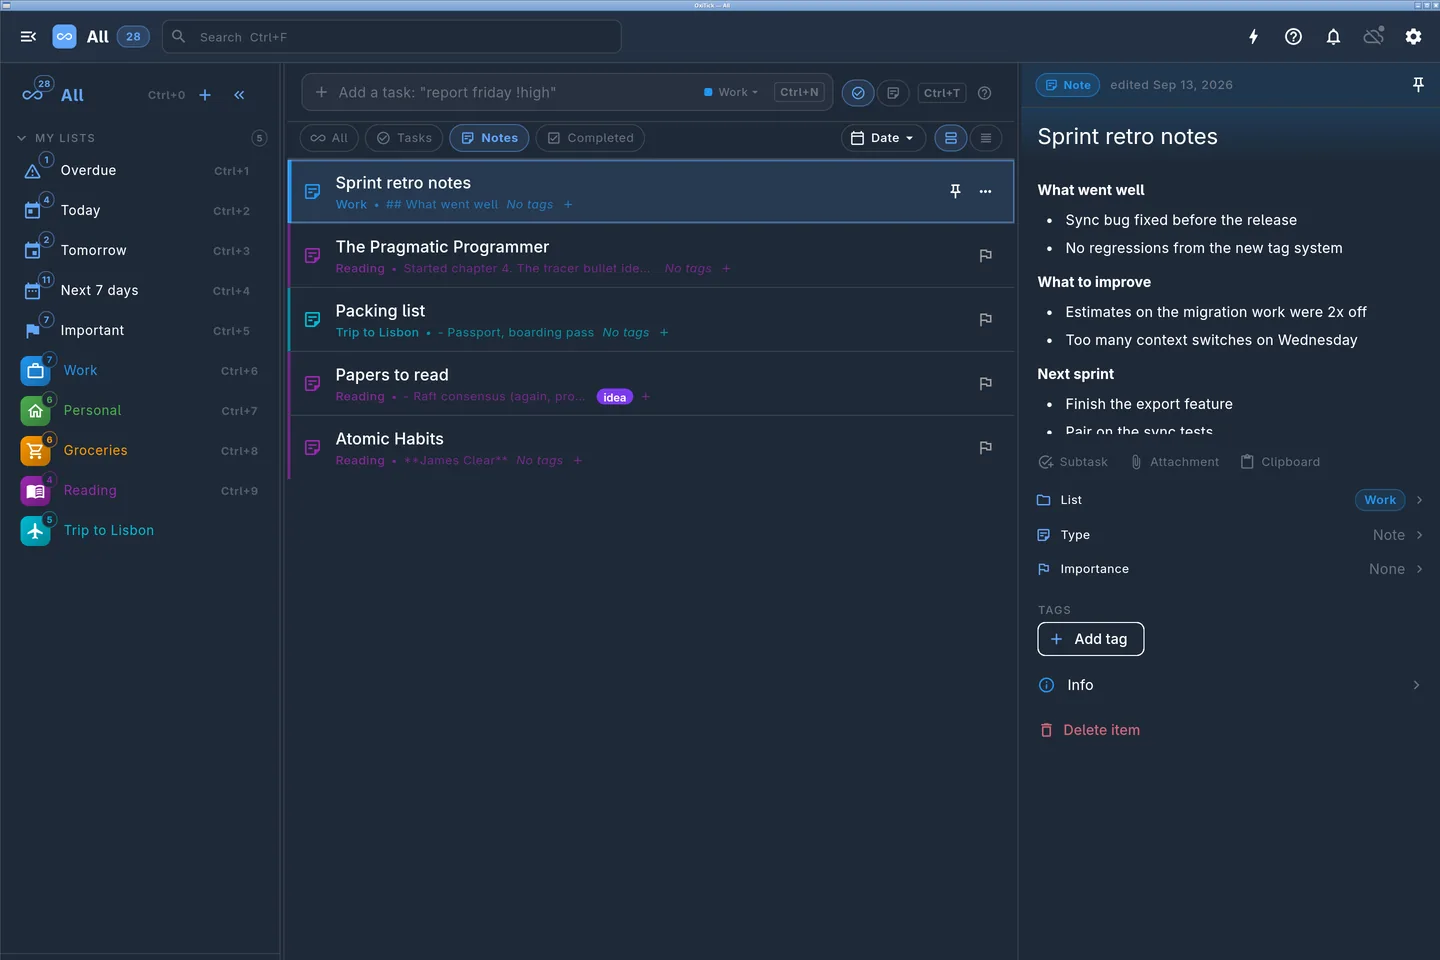This screenshot has width=1440, height=960.
Task: Open settings gear icon
Action: click(1413, 37)
